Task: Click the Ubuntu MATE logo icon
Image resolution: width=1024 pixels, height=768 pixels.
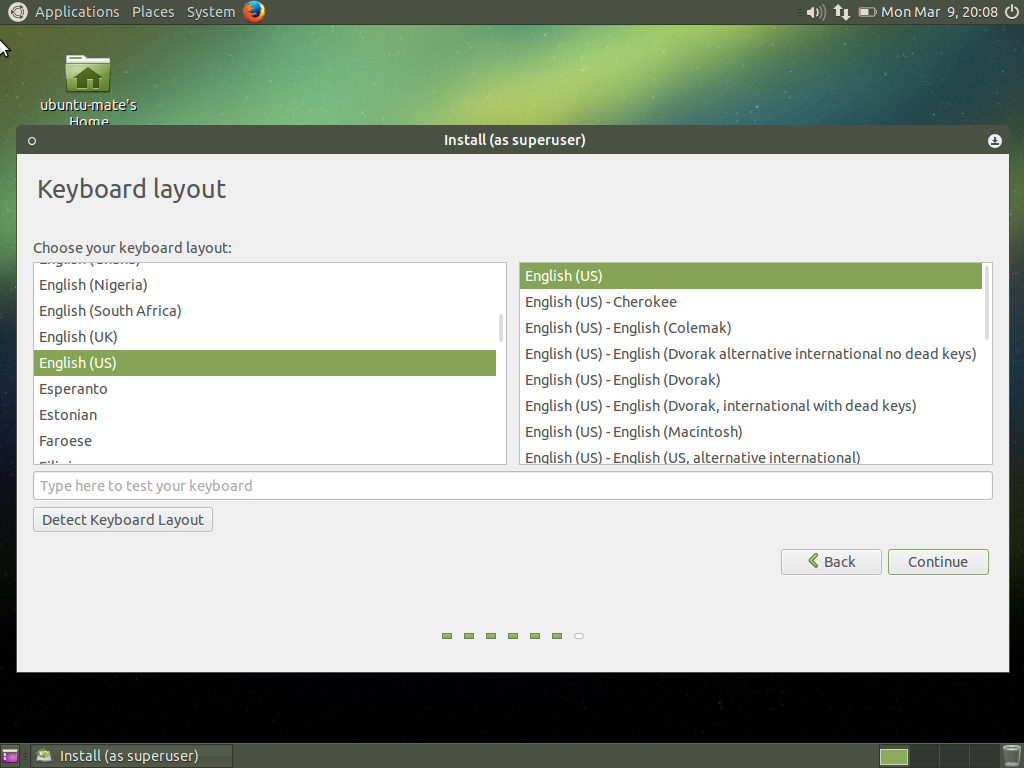Action: [x=18, y=12]
